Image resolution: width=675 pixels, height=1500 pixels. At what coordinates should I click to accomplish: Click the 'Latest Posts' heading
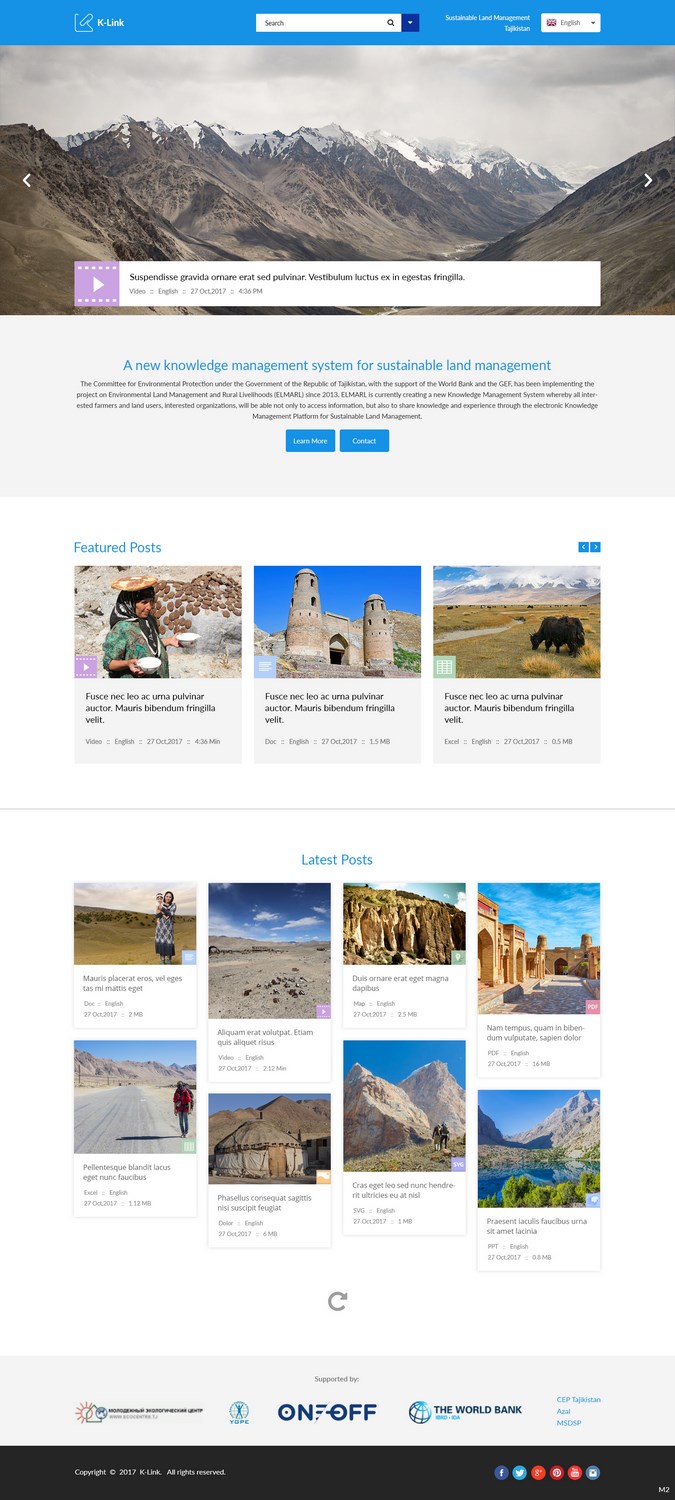pos(337,859)
